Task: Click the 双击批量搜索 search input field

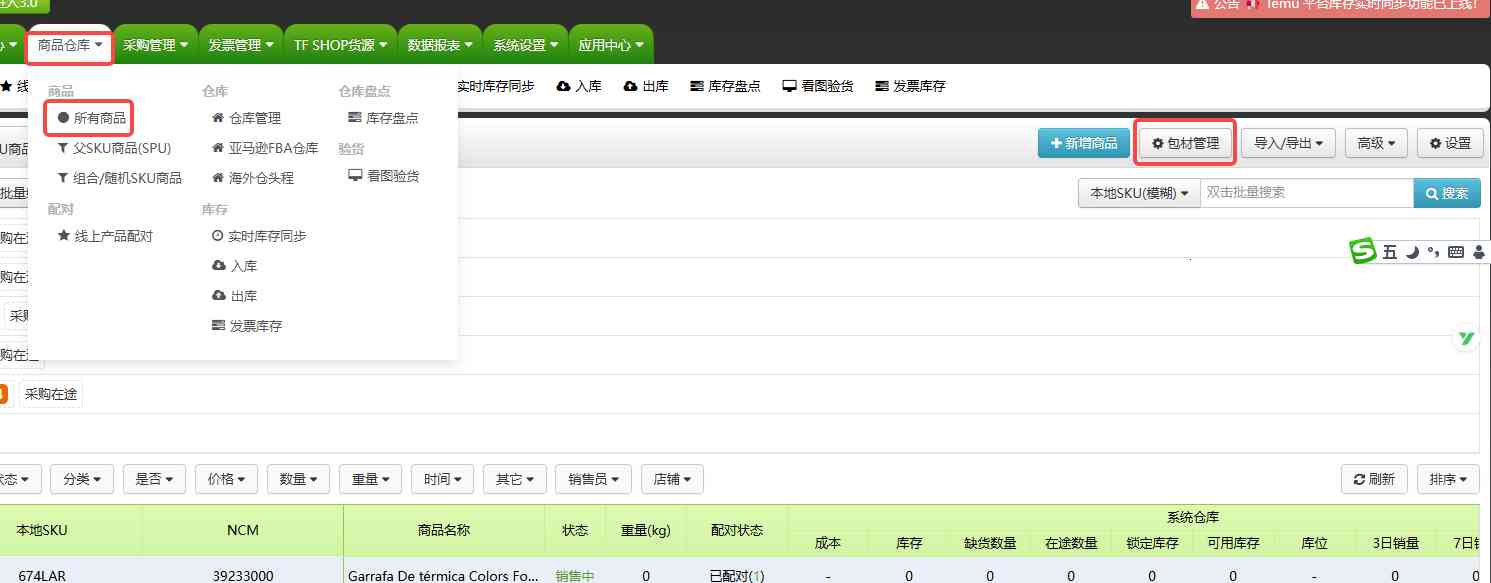Action: tap(1306, 193)
